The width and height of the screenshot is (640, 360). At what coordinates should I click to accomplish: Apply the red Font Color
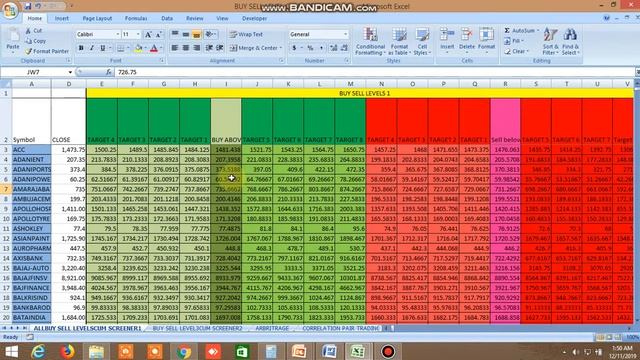click(x=154, y=49)
